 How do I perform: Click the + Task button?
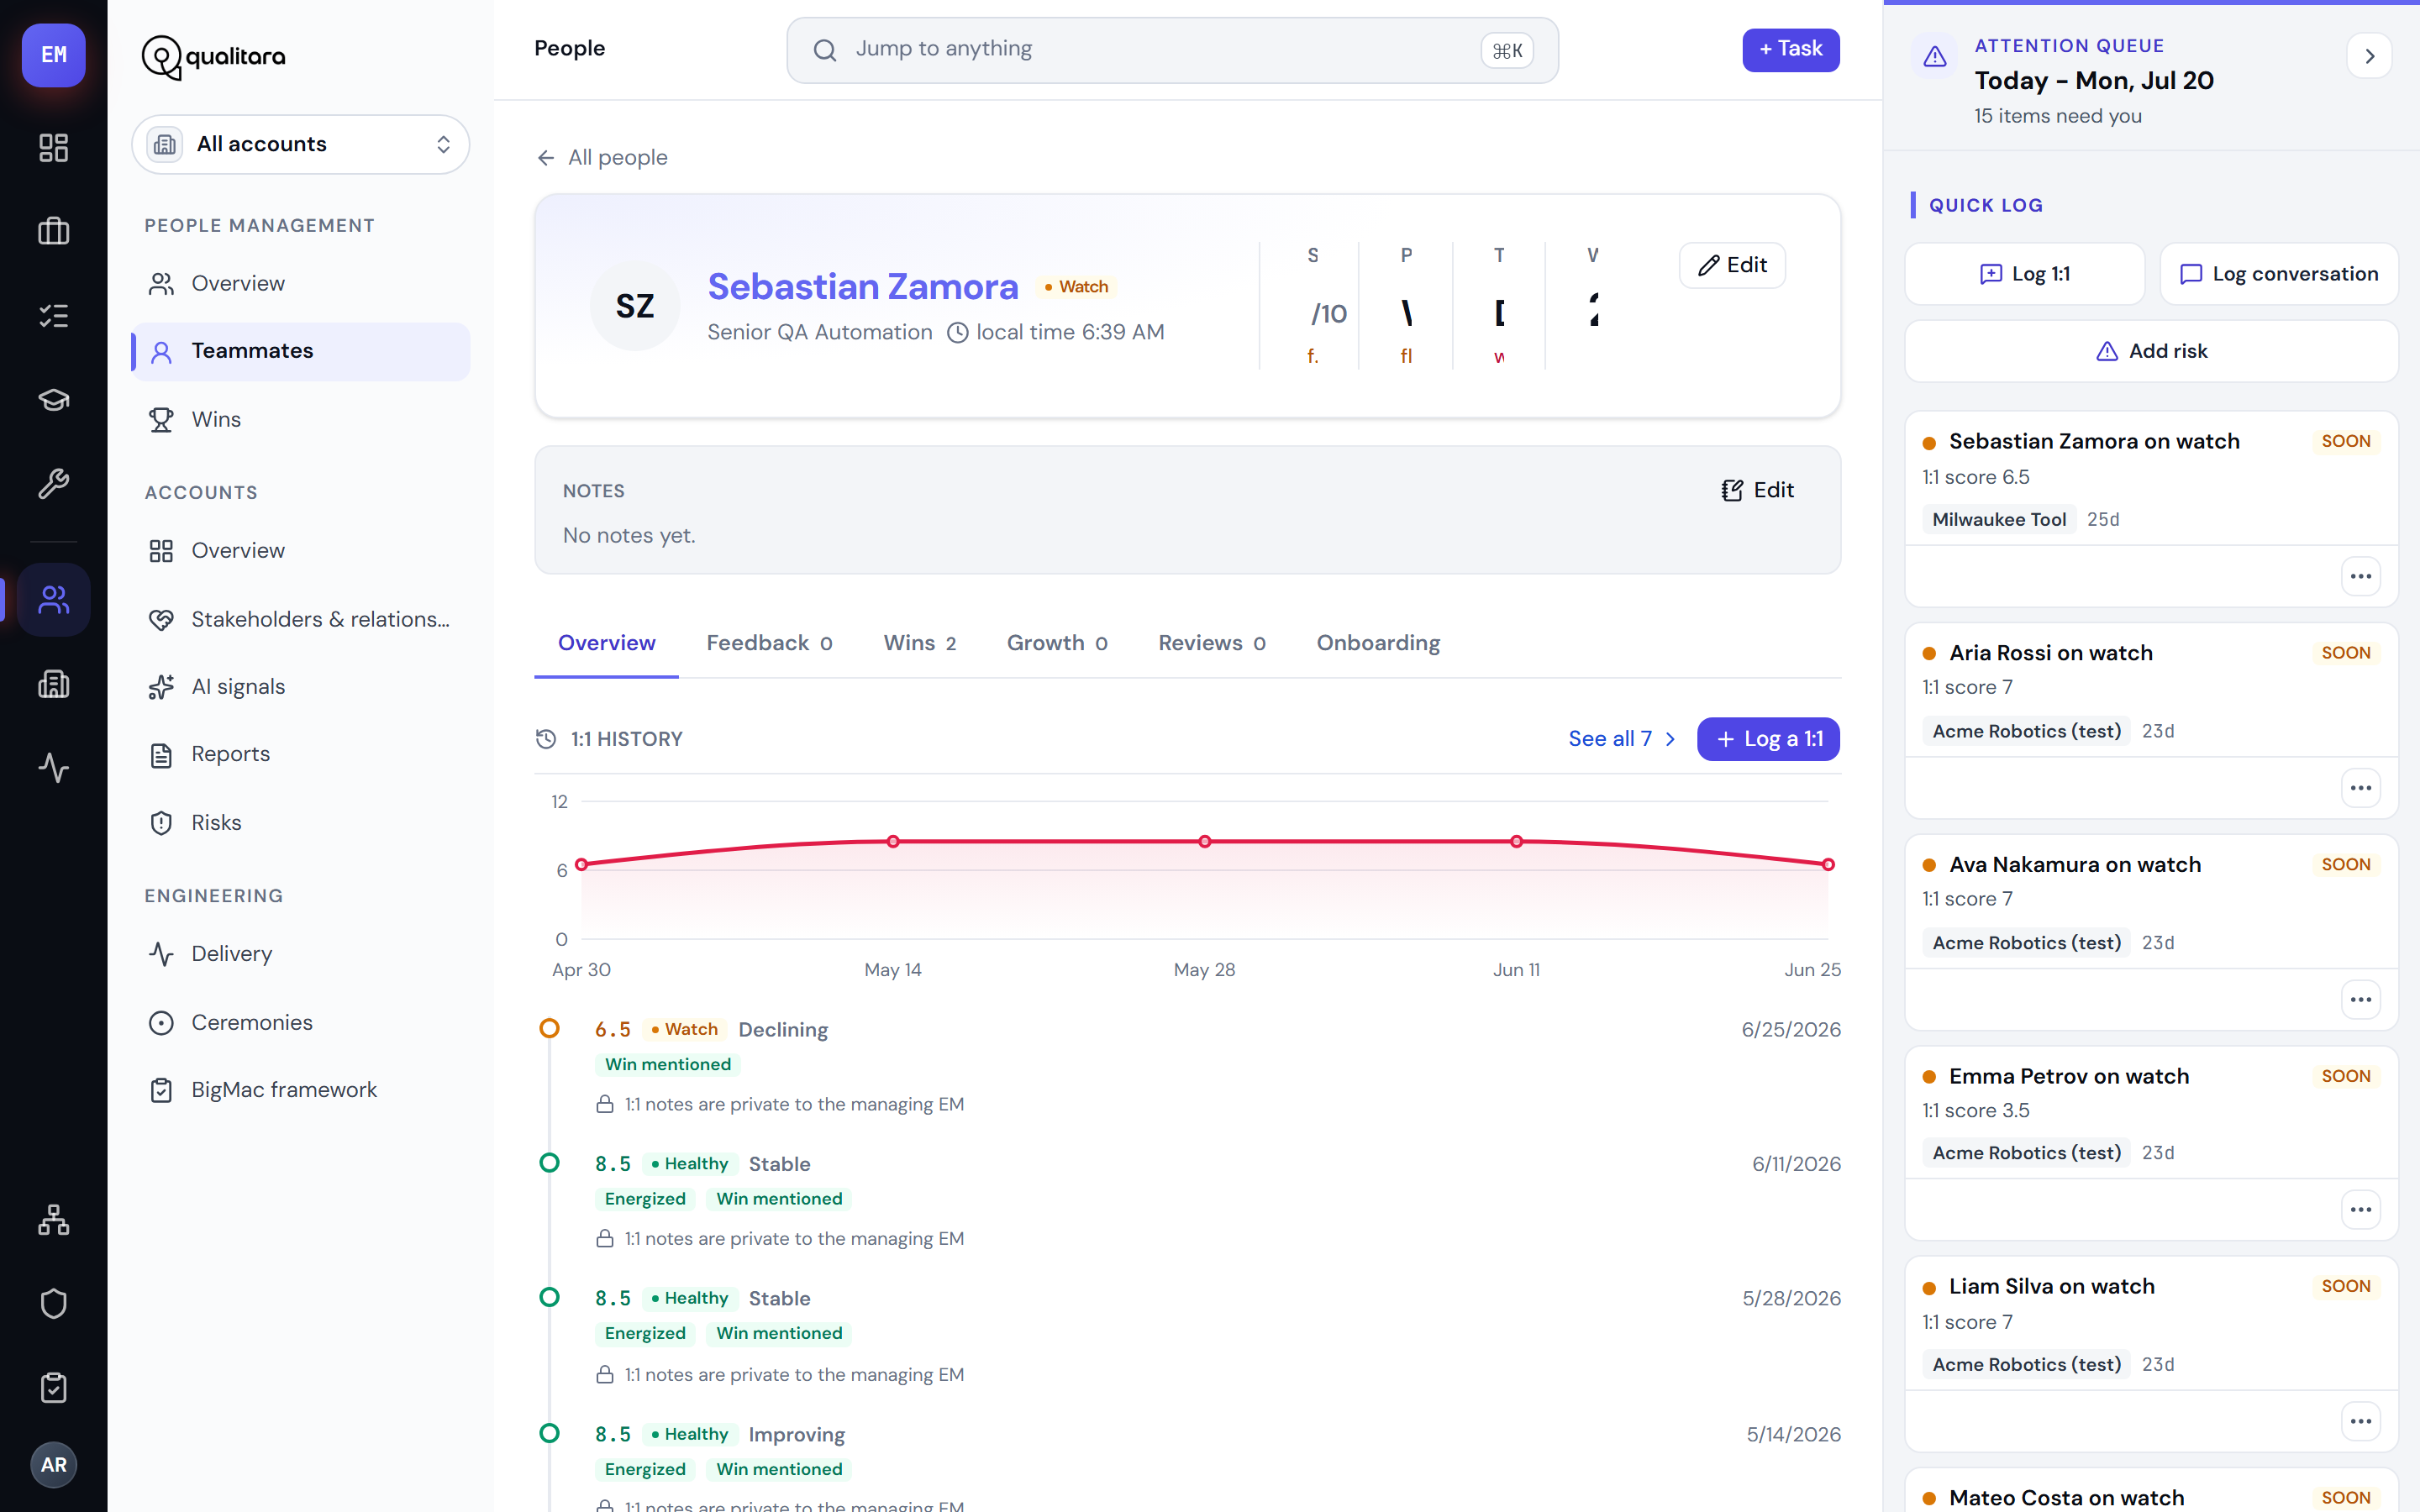click(x=1790, y=49)
